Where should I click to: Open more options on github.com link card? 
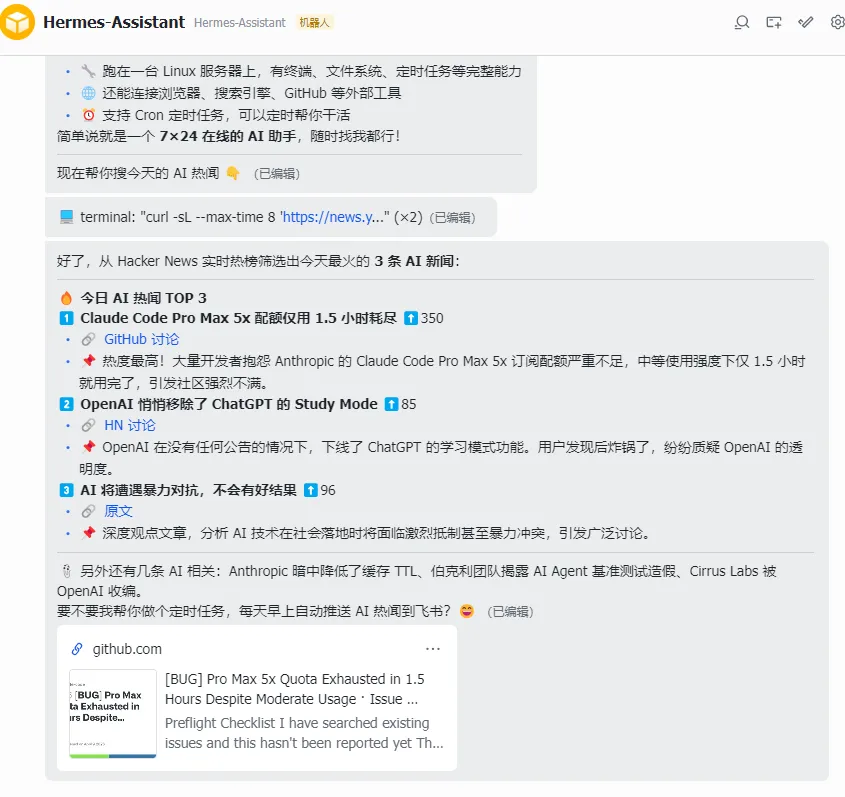(x=433, y=649)
